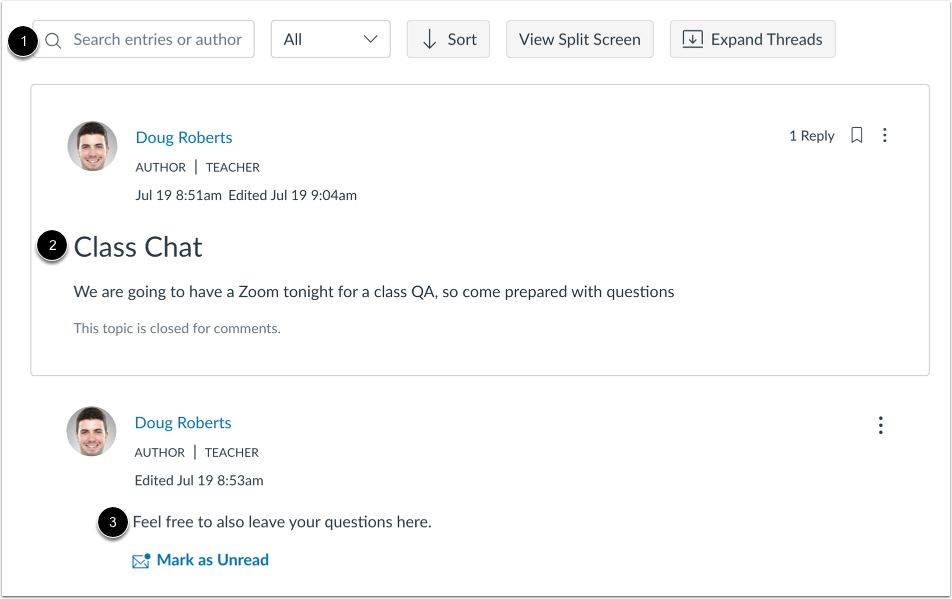Open Doug Roberts profile link in reply

(x=183, y=423)
